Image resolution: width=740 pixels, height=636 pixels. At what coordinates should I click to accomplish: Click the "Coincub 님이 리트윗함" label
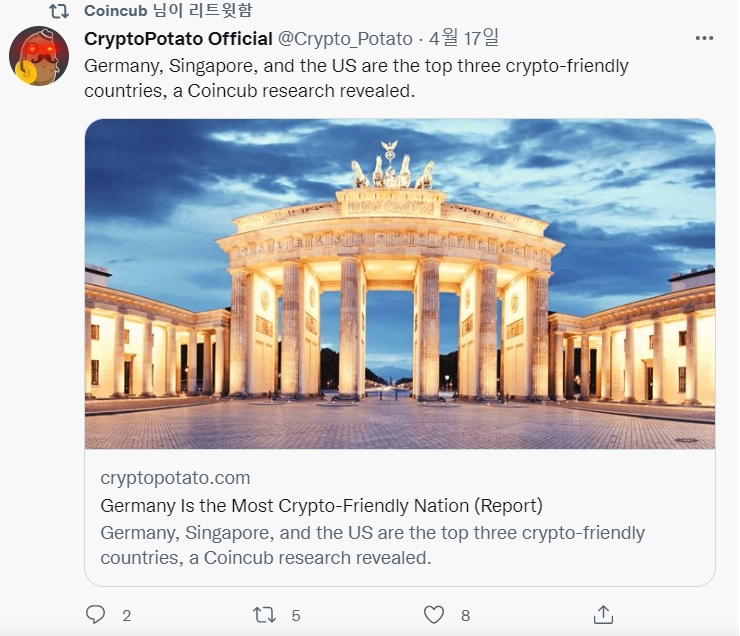pos(168,11)
